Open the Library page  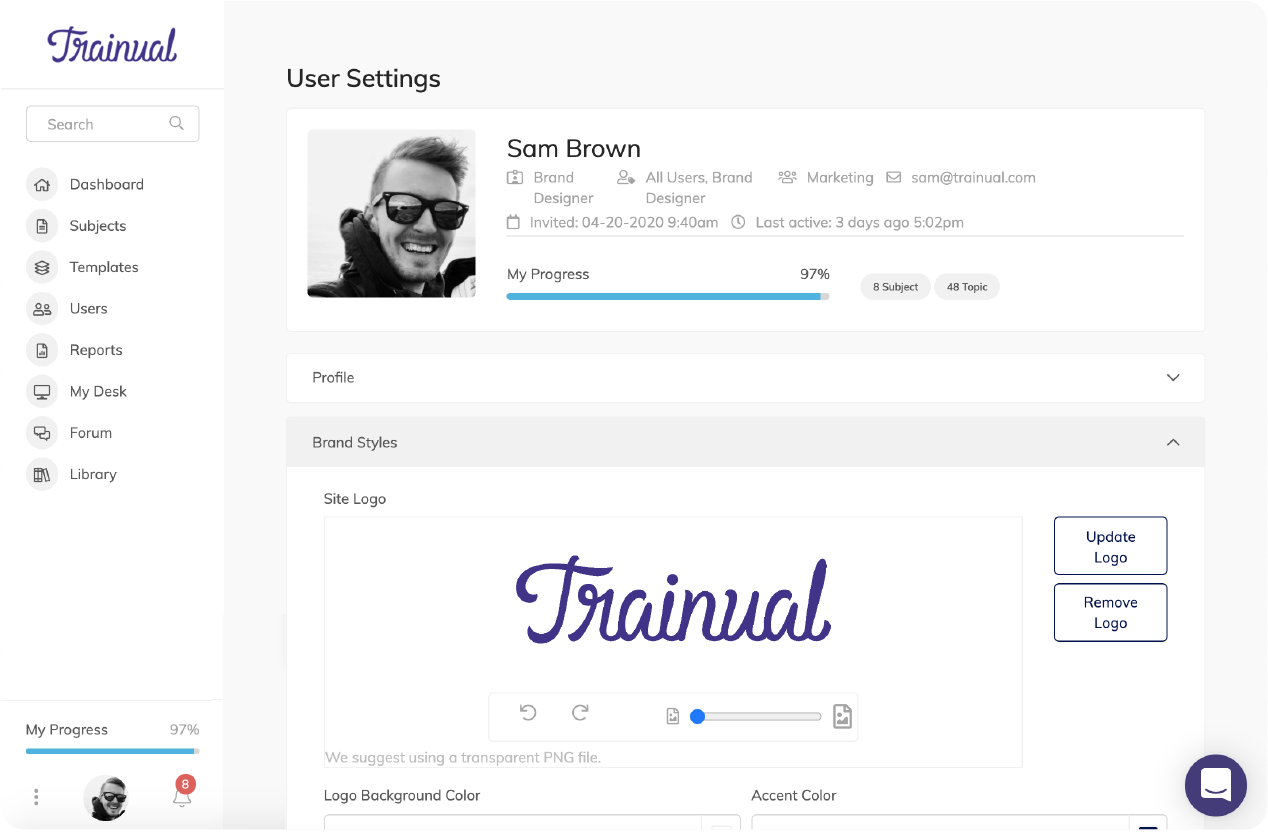point(93,475)
